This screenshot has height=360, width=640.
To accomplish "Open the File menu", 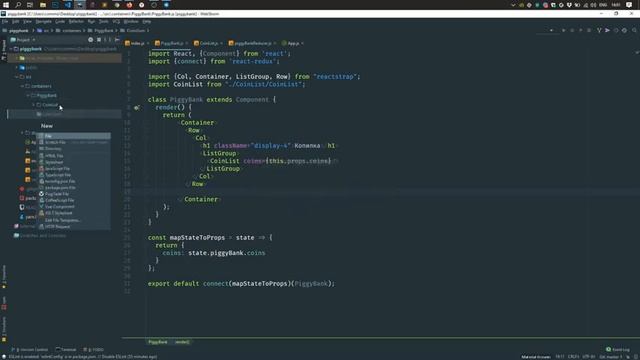I will tap(5, 21).
